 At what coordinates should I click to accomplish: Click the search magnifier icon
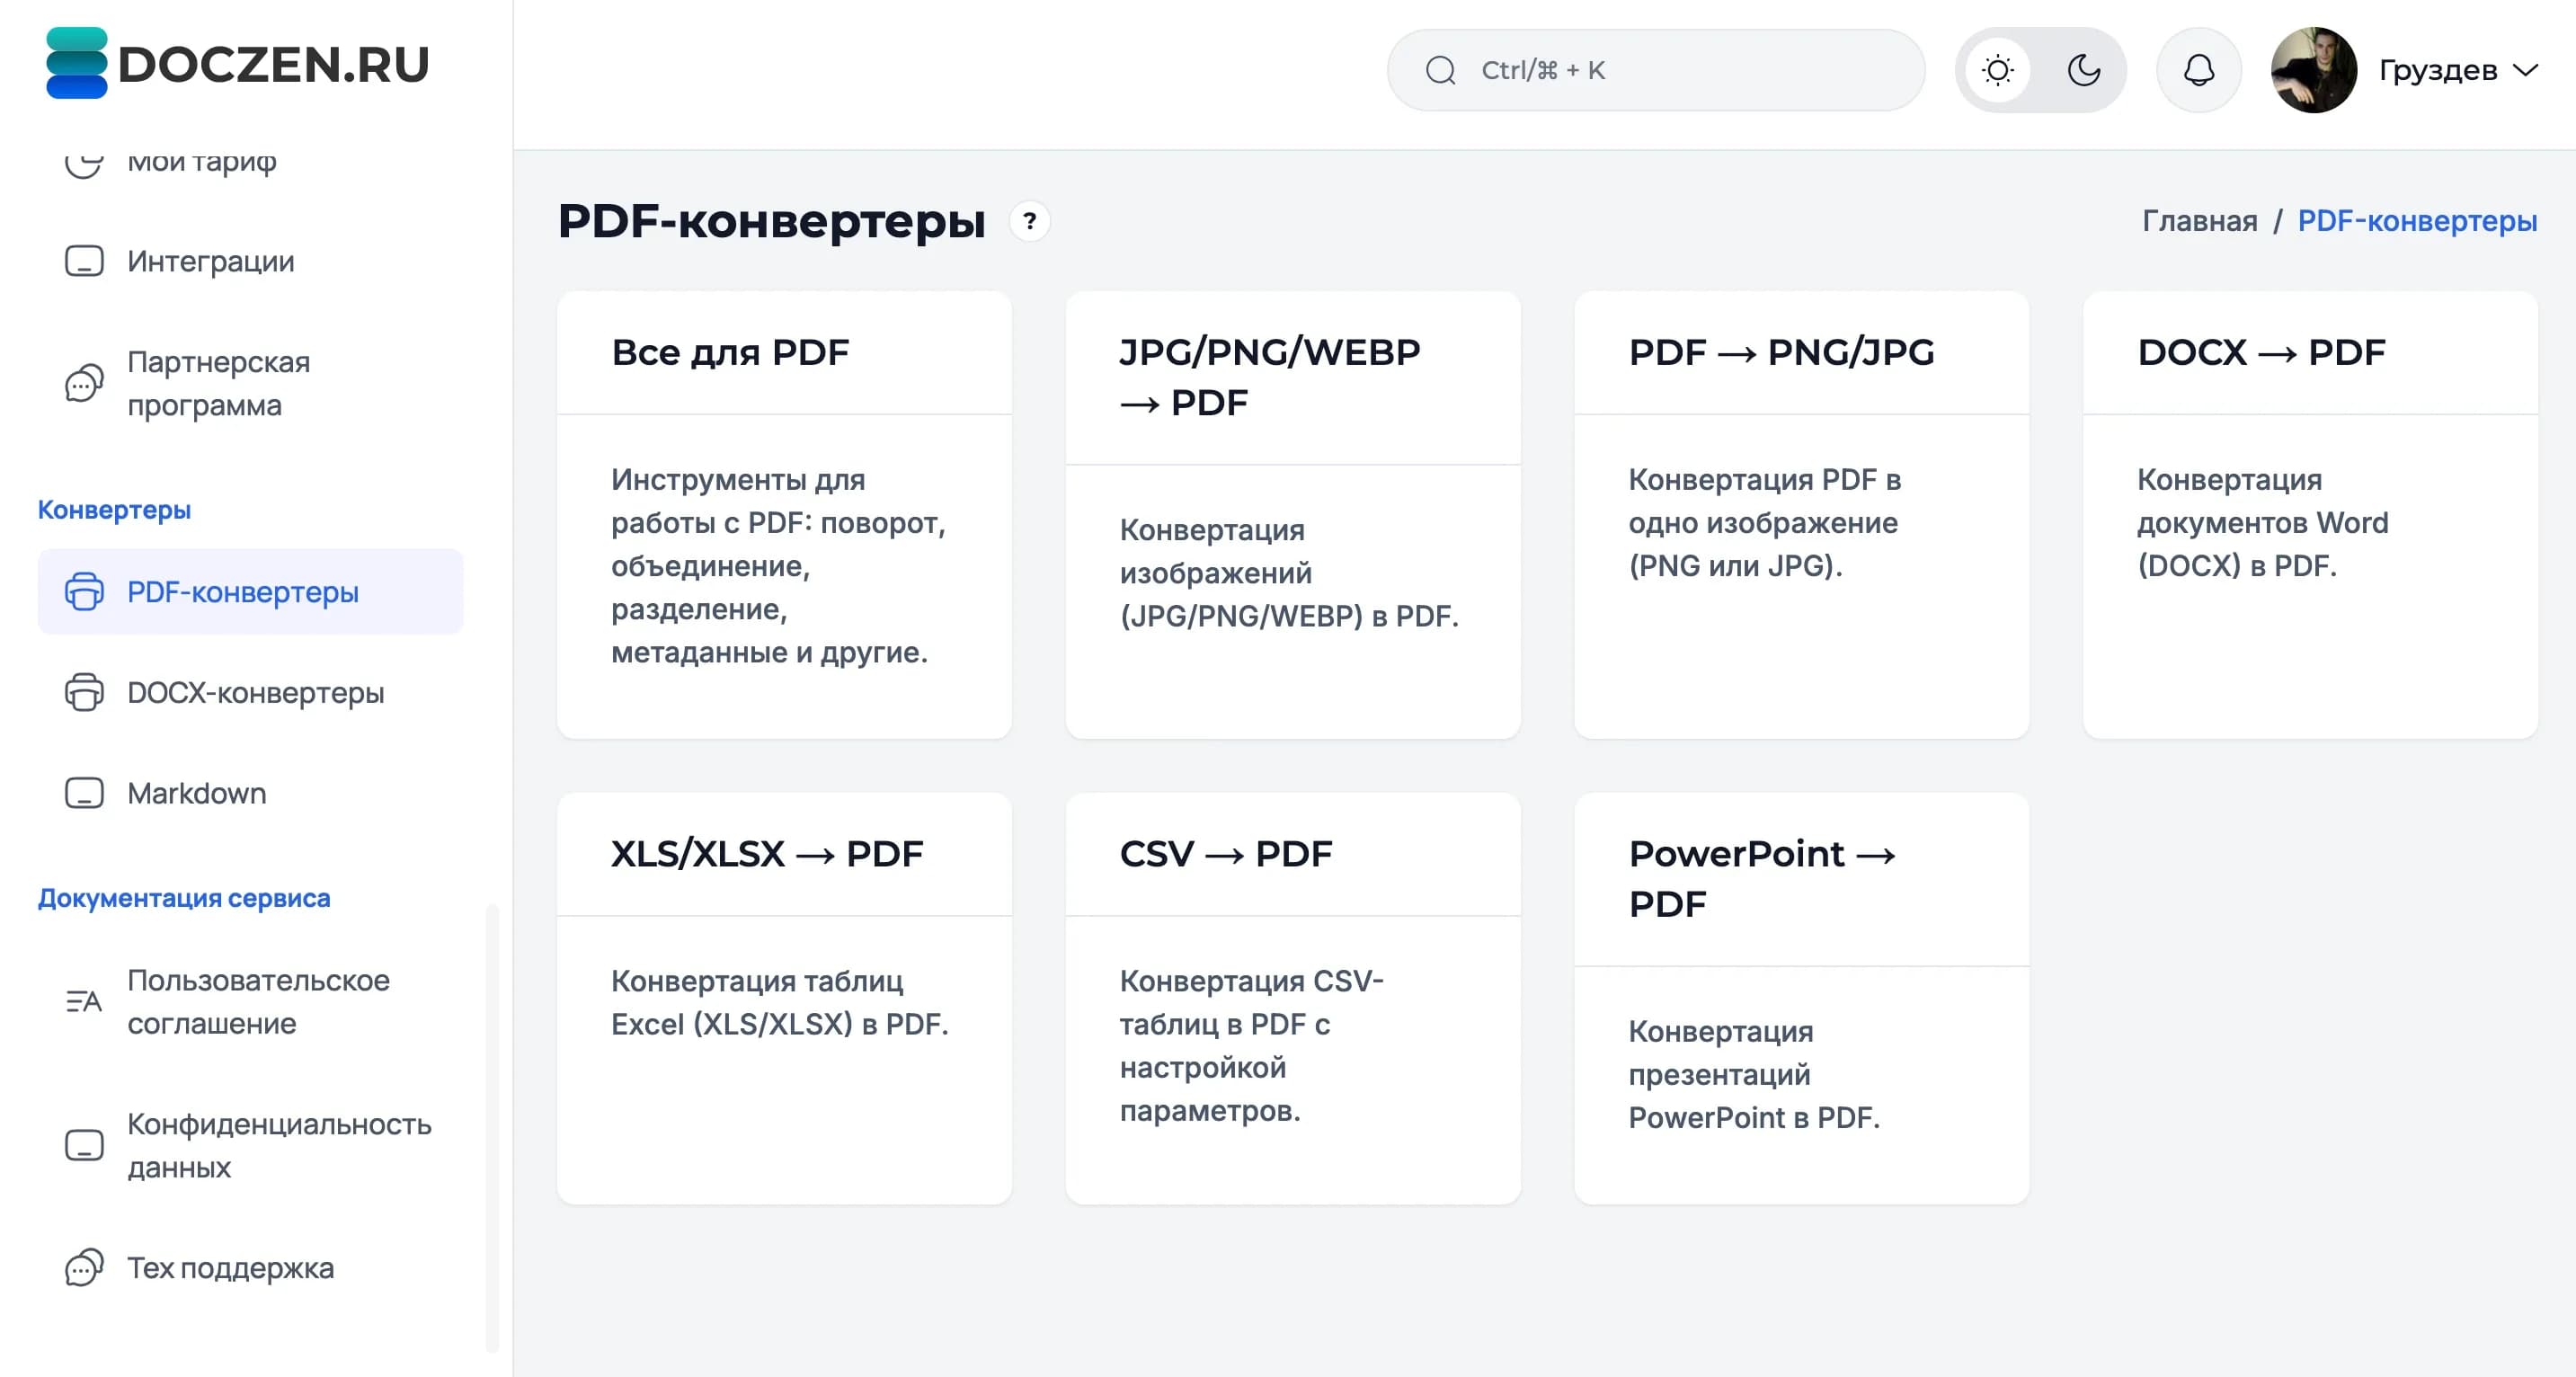pyautogui.click(x=1440, y=70)
